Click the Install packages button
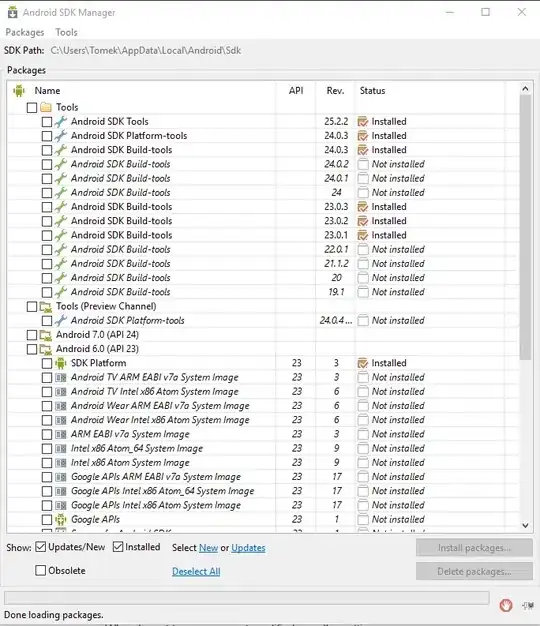540x626 pixels. point(474,548)
